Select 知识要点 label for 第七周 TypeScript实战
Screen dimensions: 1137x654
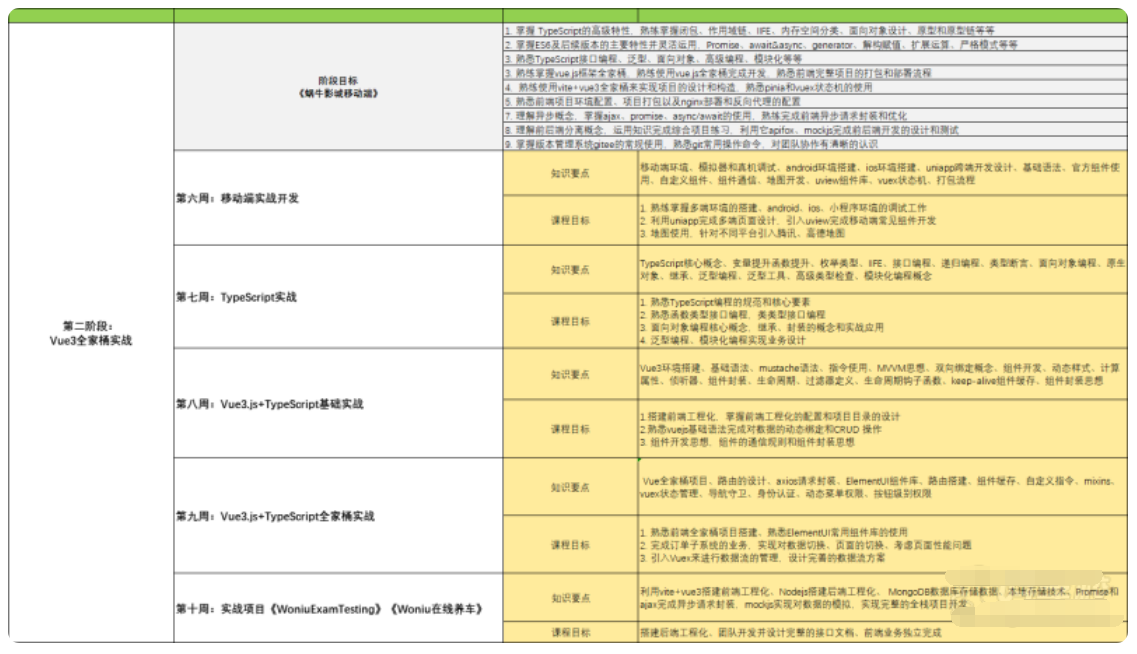coord(570,270)
